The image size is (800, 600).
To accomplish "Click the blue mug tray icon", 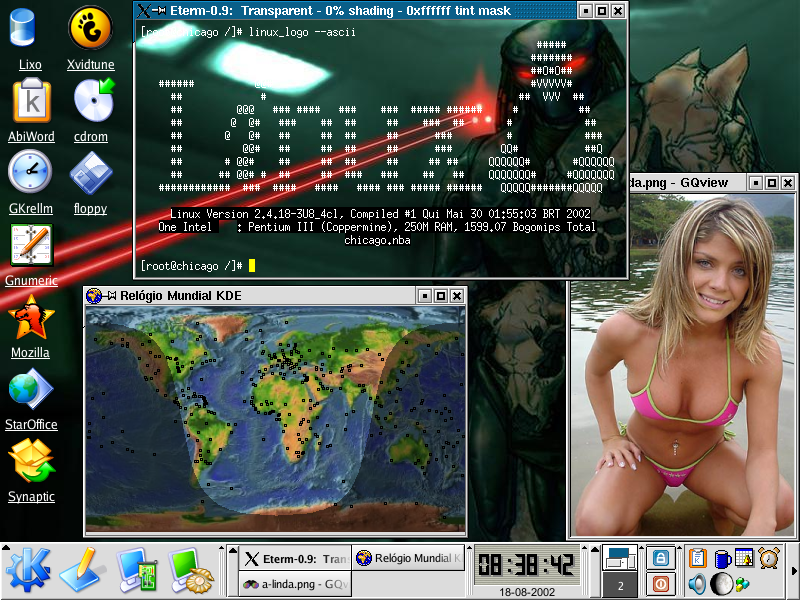I will (x=722, y=559).
